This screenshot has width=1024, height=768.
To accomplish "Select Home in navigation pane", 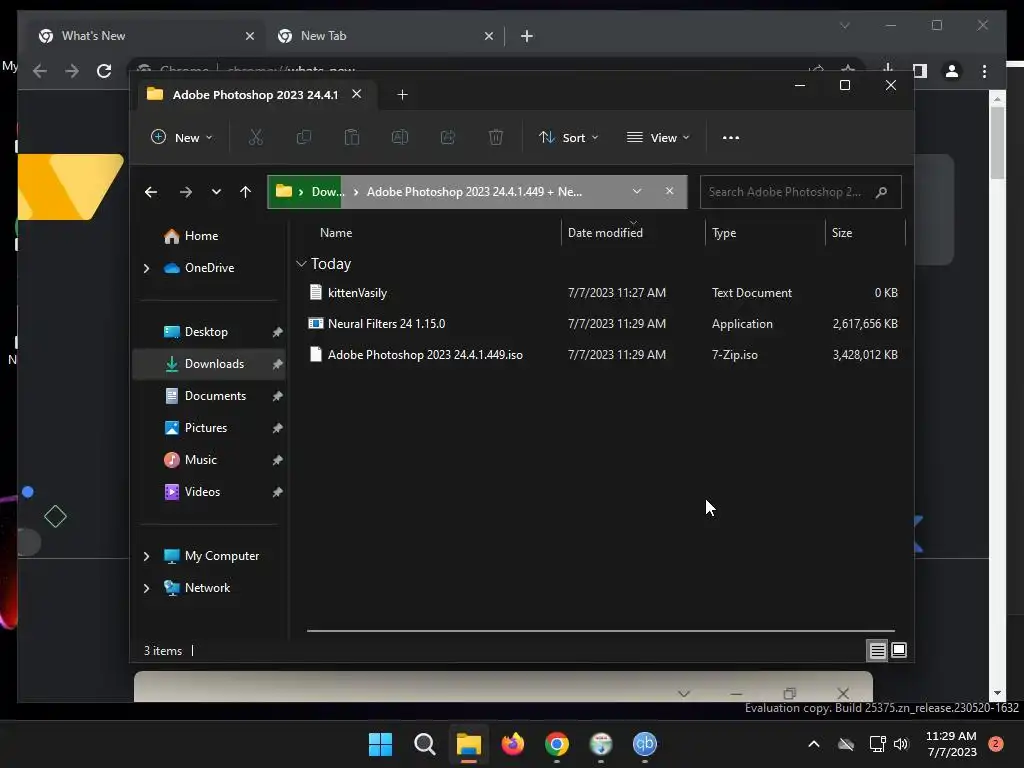I will click(200, 236).
